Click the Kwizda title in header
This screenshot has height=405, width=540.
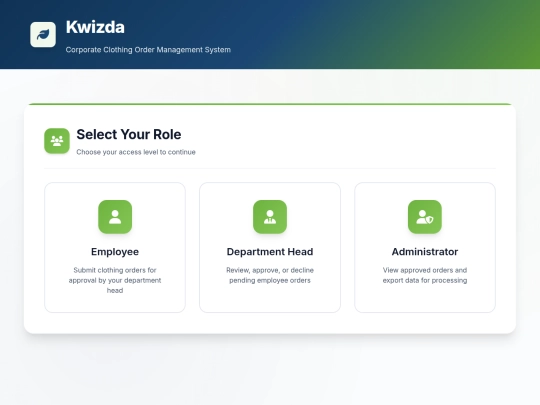tap(95, 27)
